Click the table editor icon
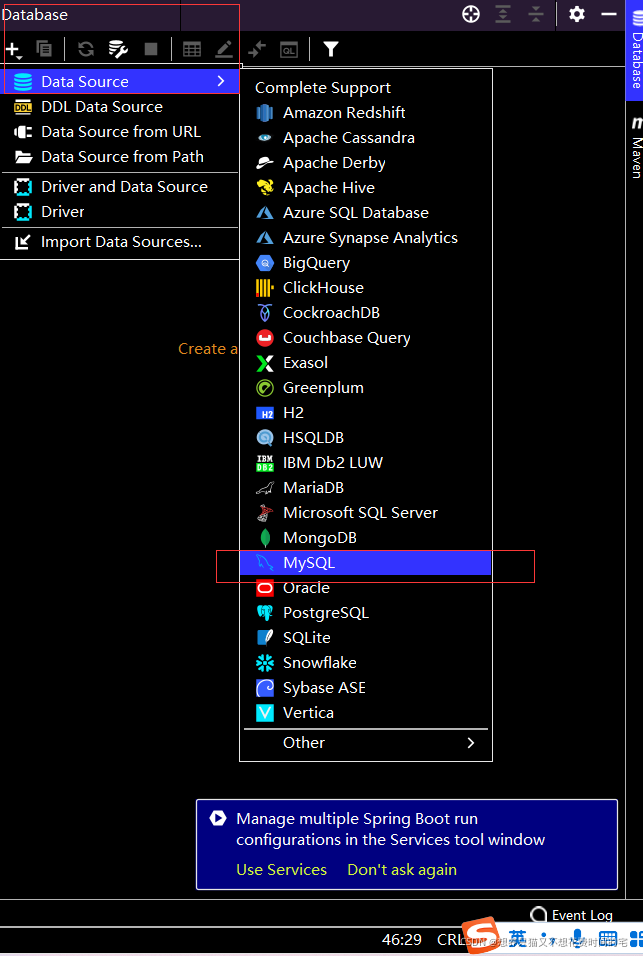643x956 pixels. [x=192, y=49]
